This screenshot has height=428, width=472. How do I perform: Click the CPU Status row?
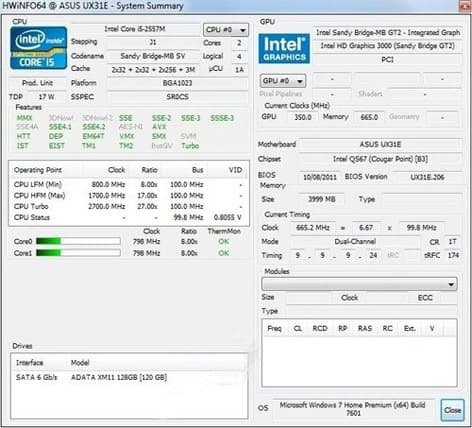point(128,217)
